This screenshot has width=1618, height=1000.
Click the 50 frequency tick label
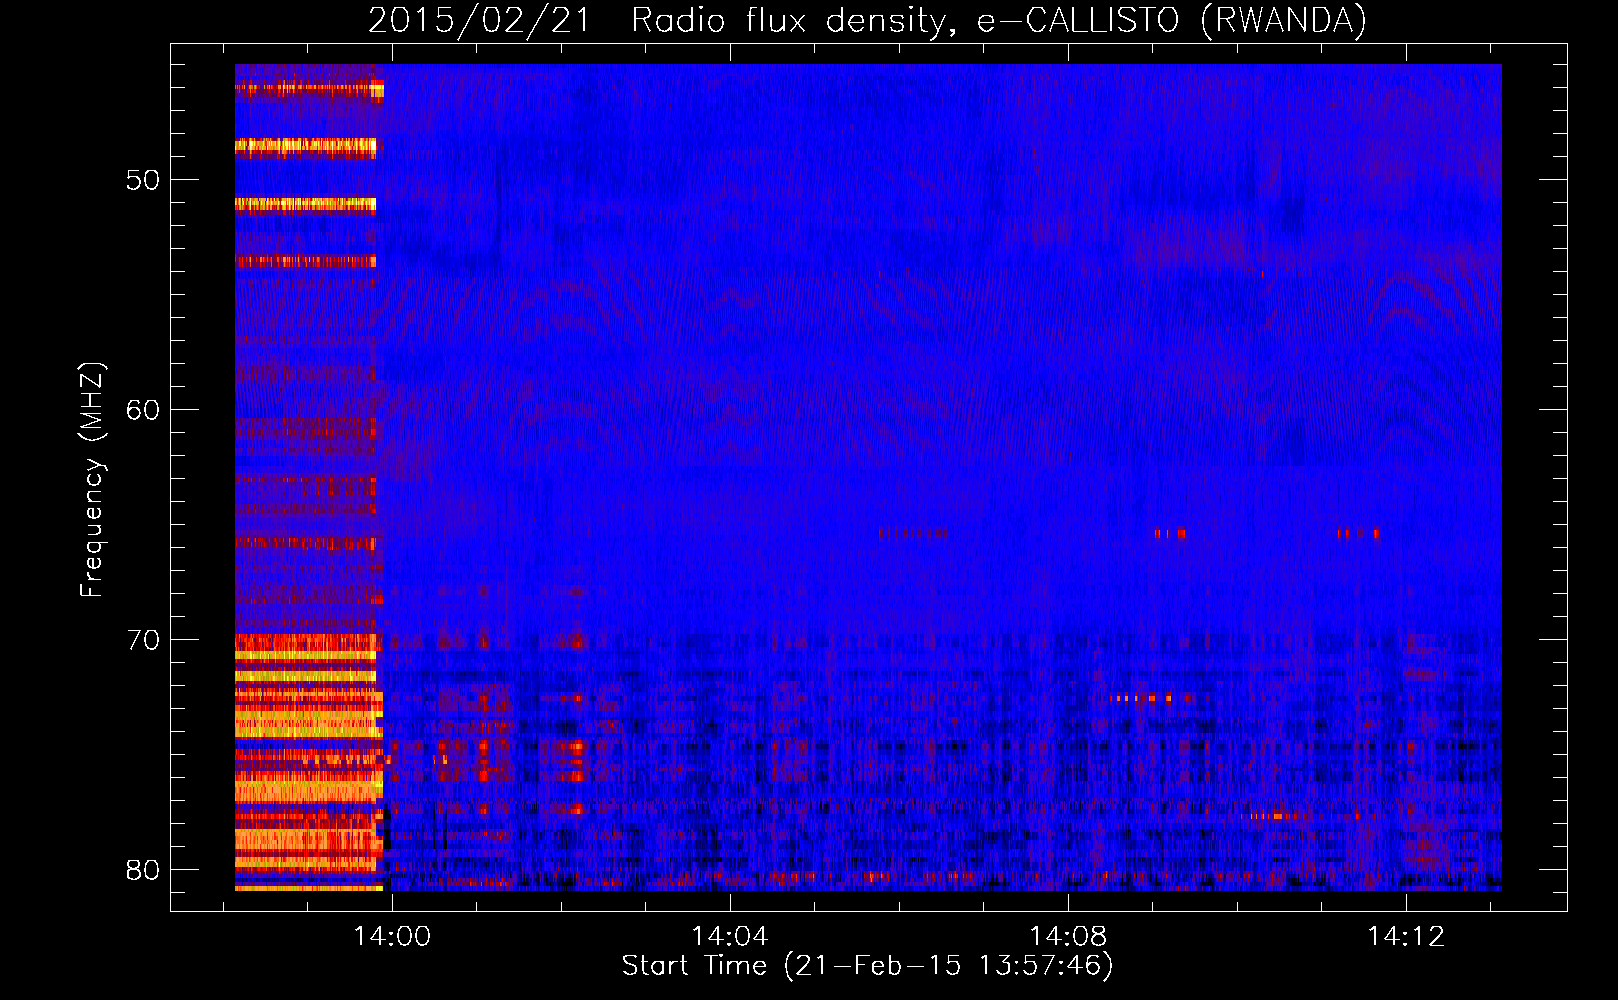pos(143,180)
